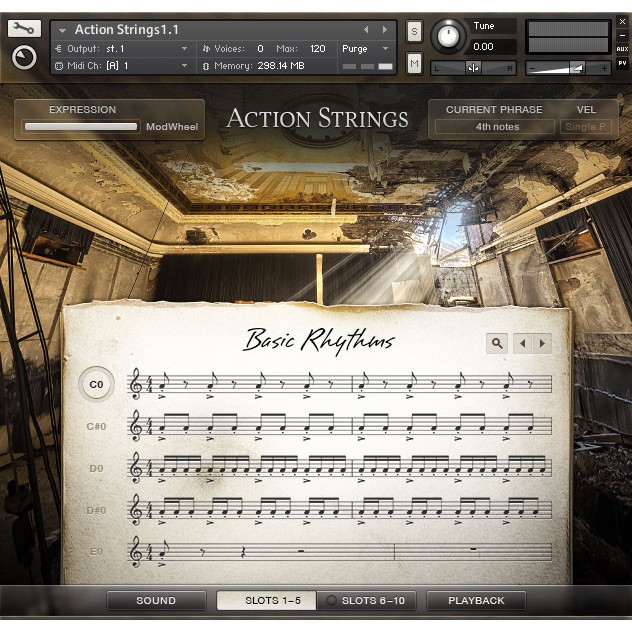Click the circular performance view icon under the wrench
632x632 pixels.
pyautogui.click(x=24, y=57)
